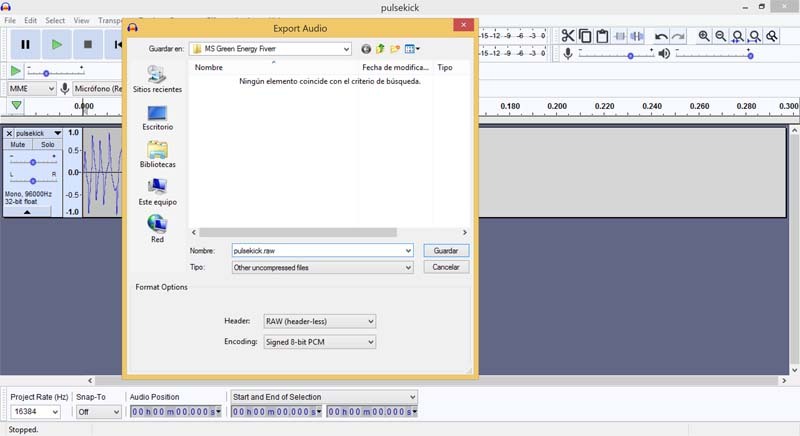The height and width of the screenshot is (436, 800).
Task: Open the Select menu
Action: pos(55,20)
